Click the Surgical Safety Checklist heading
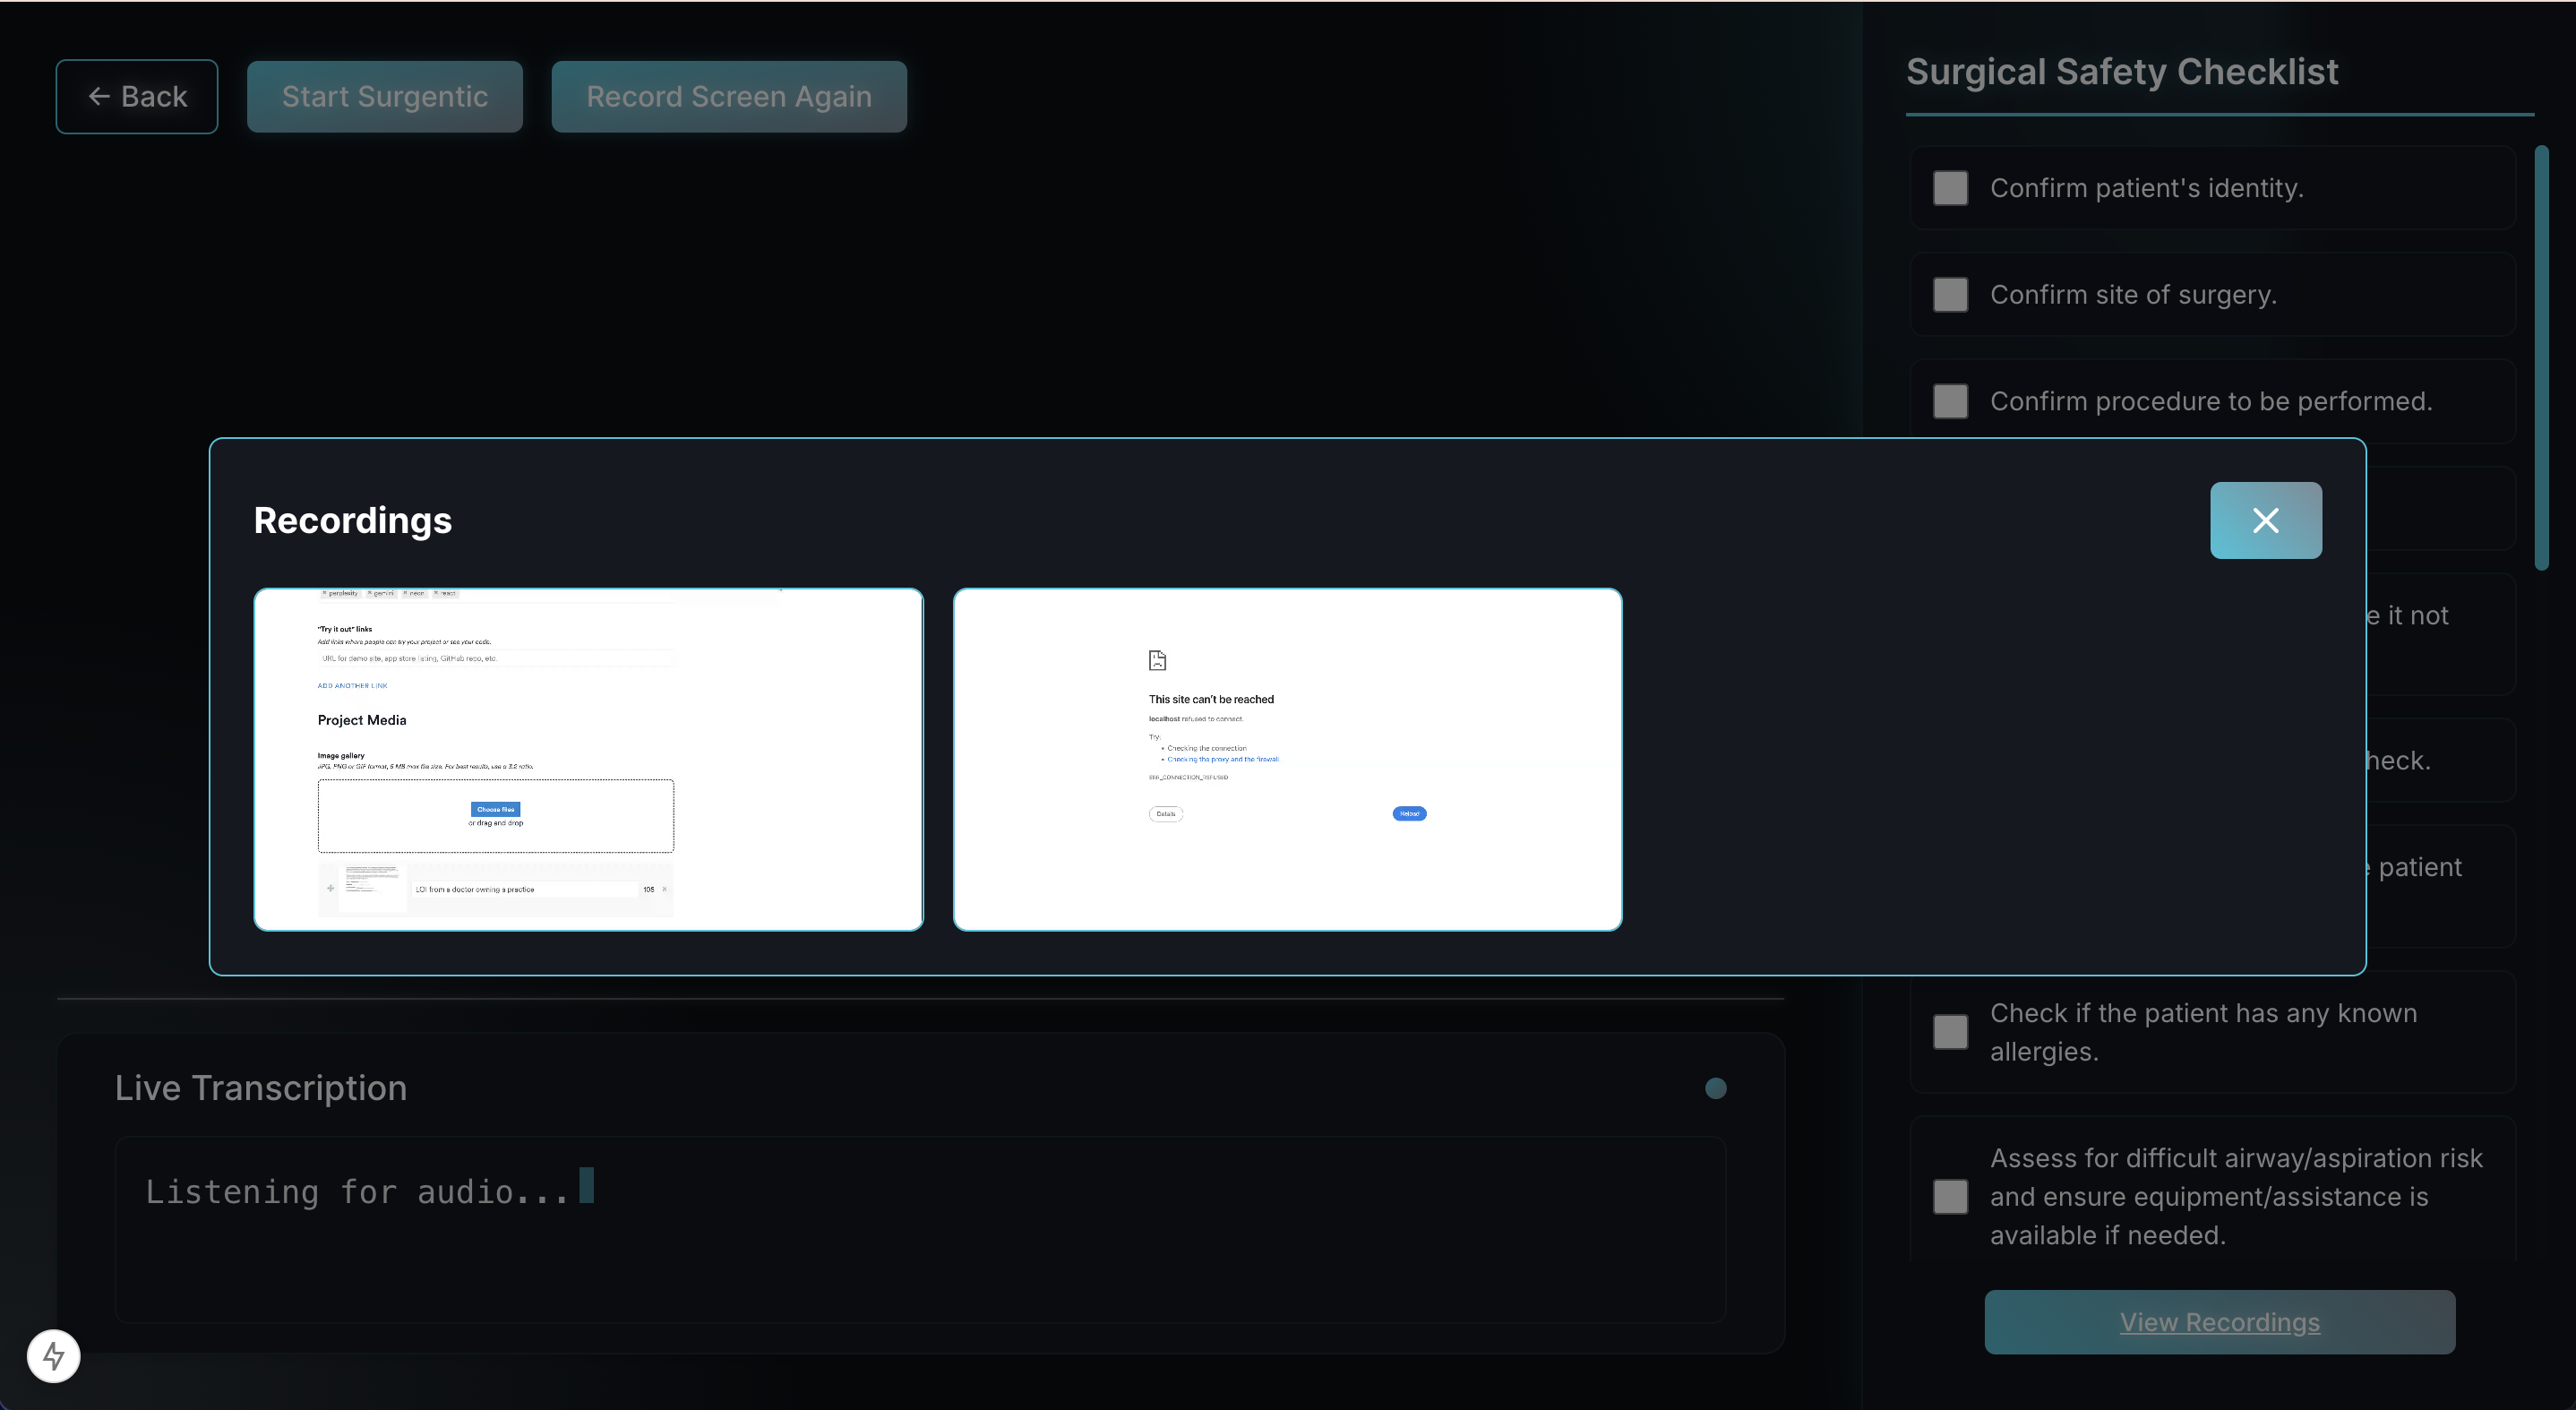 click(2121, 72)
